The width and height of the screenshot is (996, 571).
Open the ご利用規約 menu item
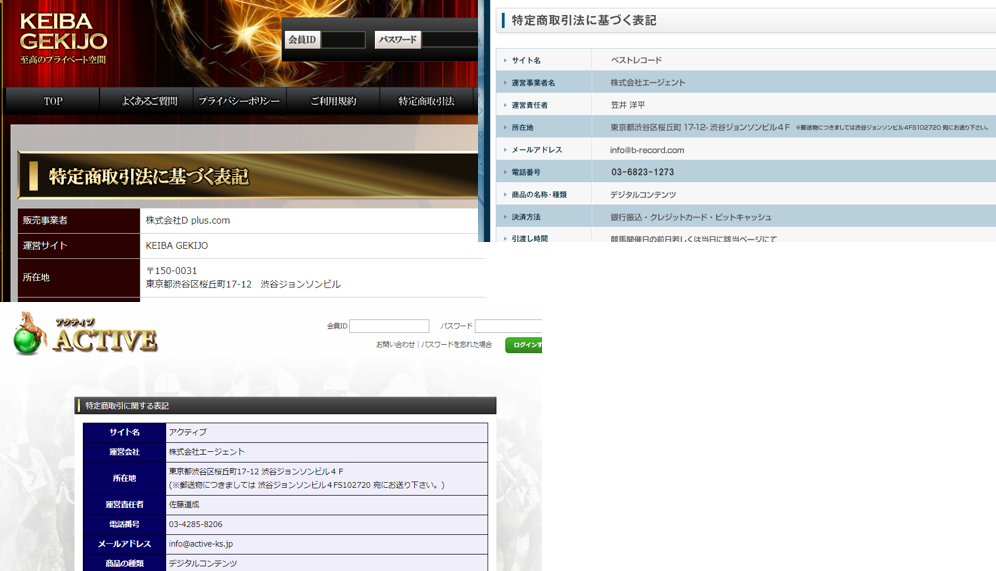(333, 101)
